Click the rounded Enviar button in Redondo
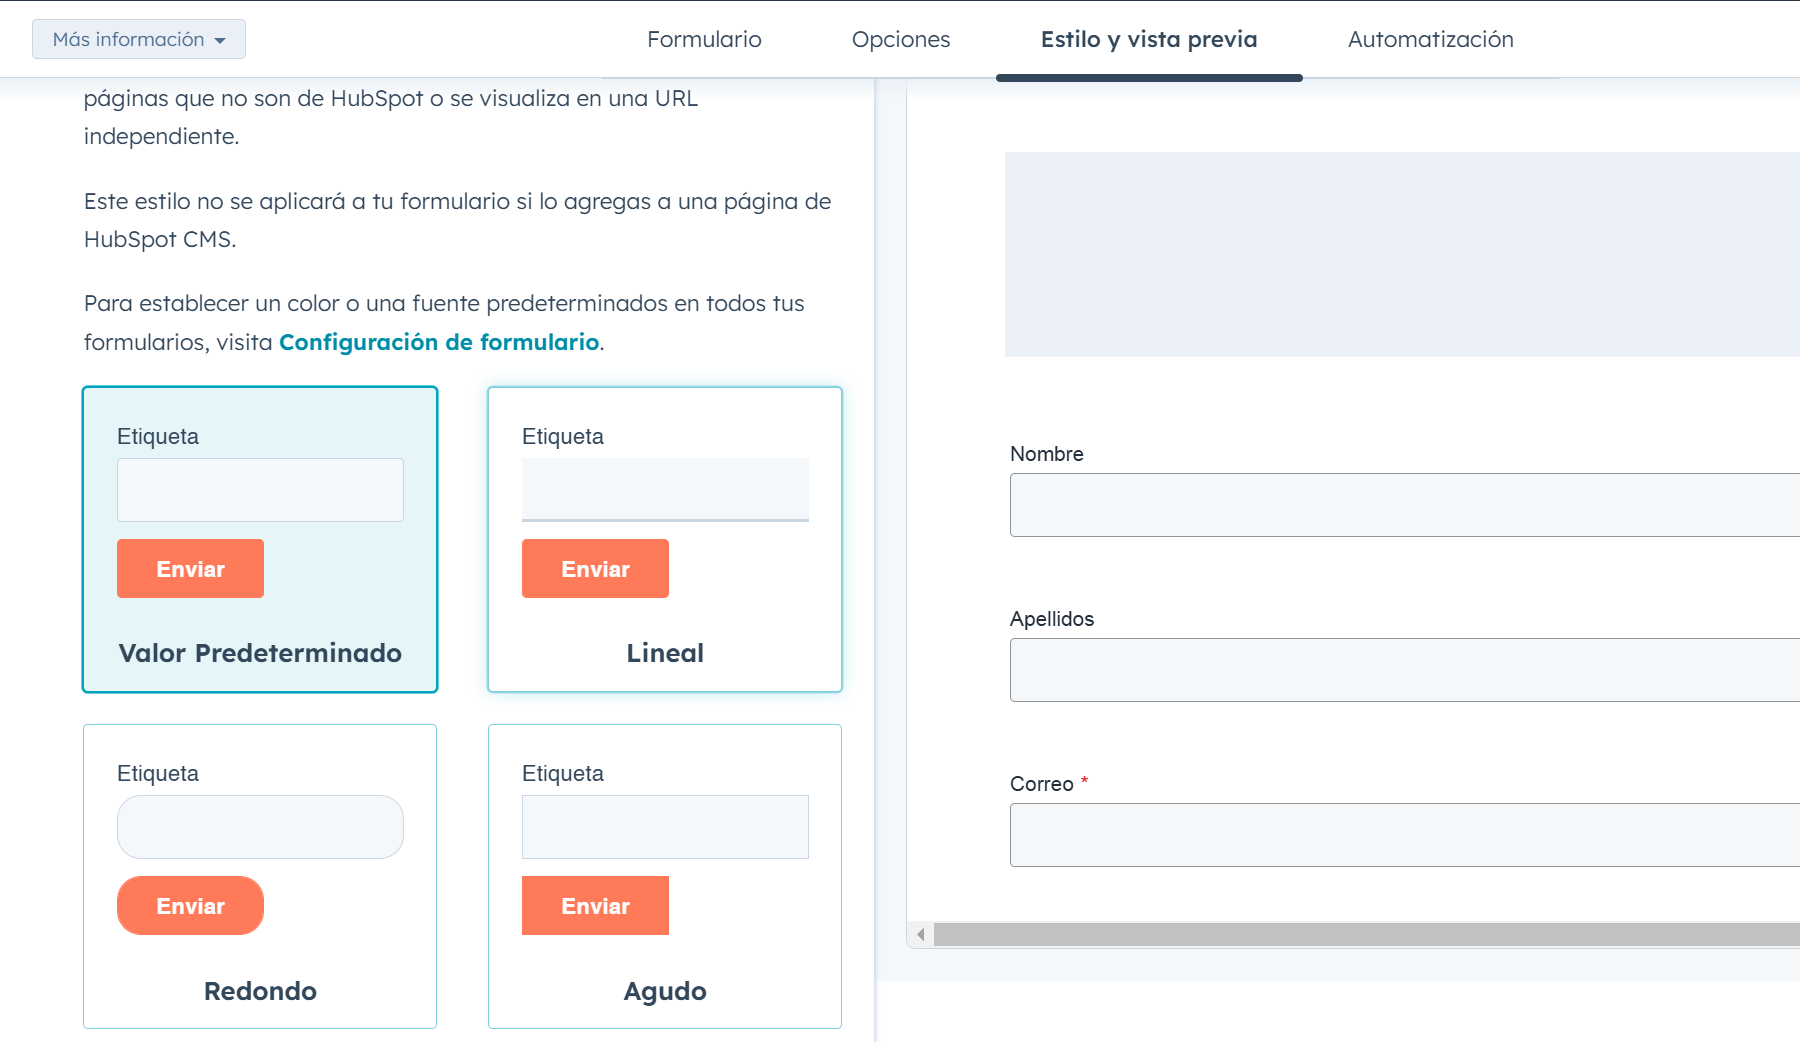 [x=190, y=906]
